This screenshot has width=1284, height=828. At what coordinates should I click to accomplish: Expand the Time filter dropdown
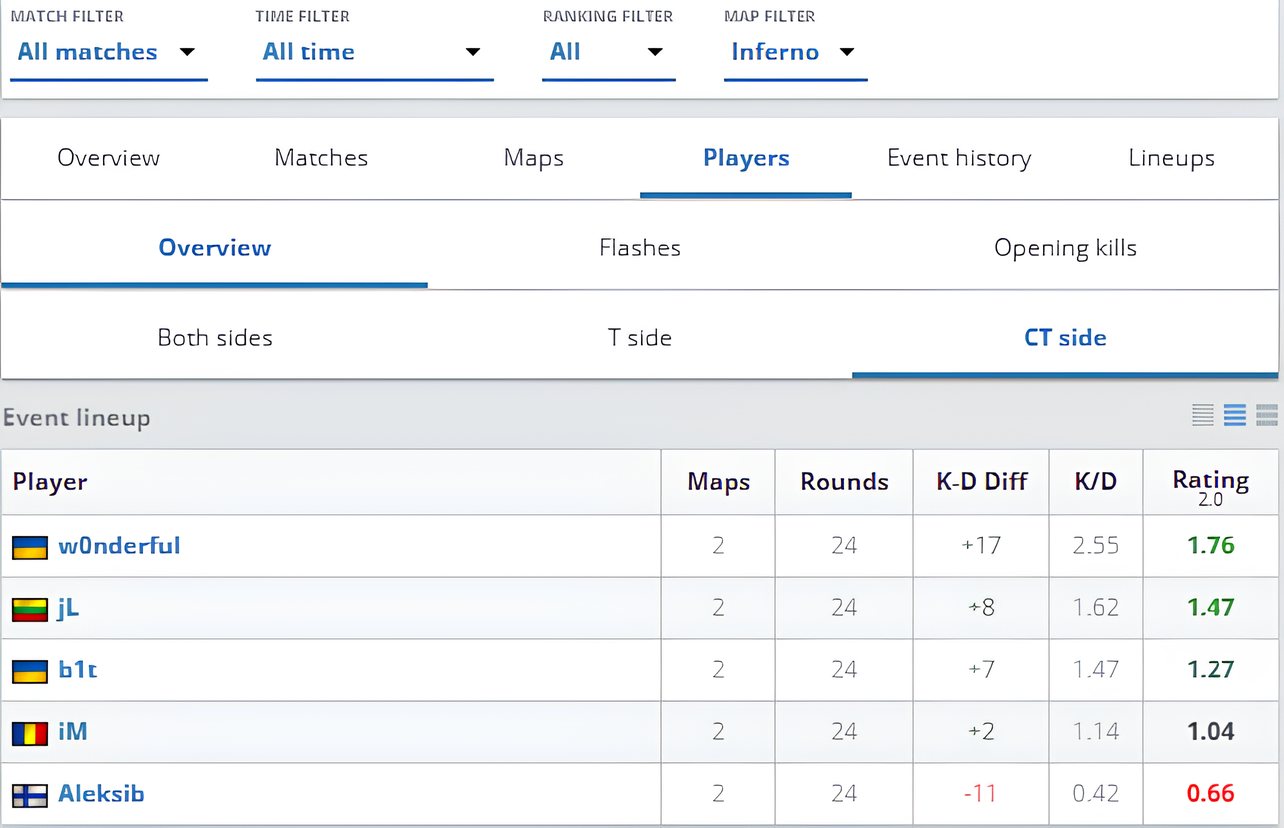click(373, 52)
